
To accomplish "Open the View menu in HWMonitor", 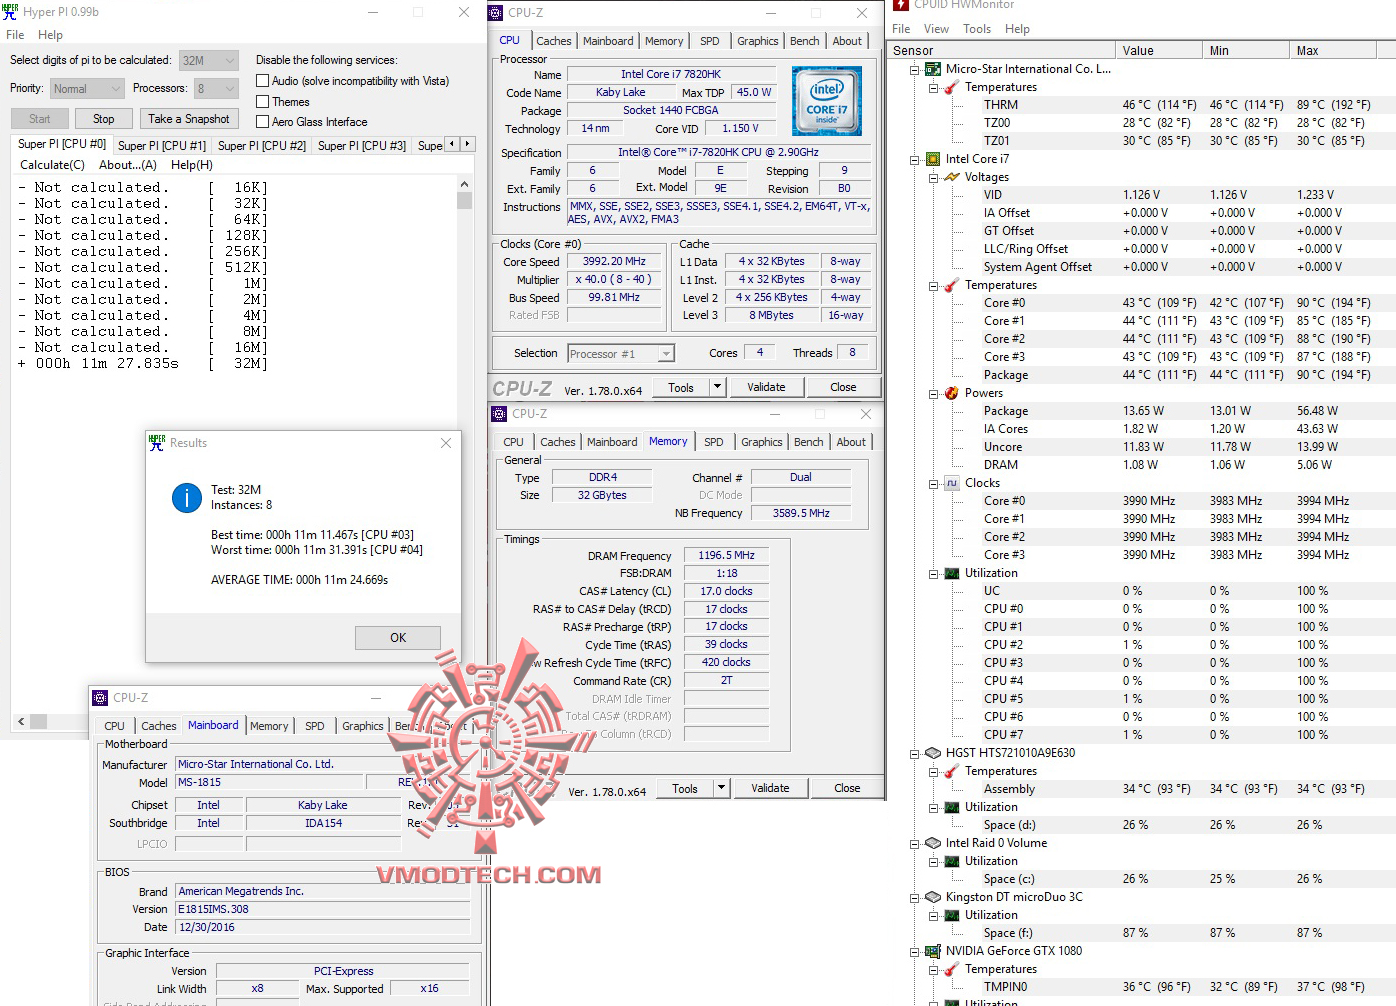I will (x=936, y=29).
